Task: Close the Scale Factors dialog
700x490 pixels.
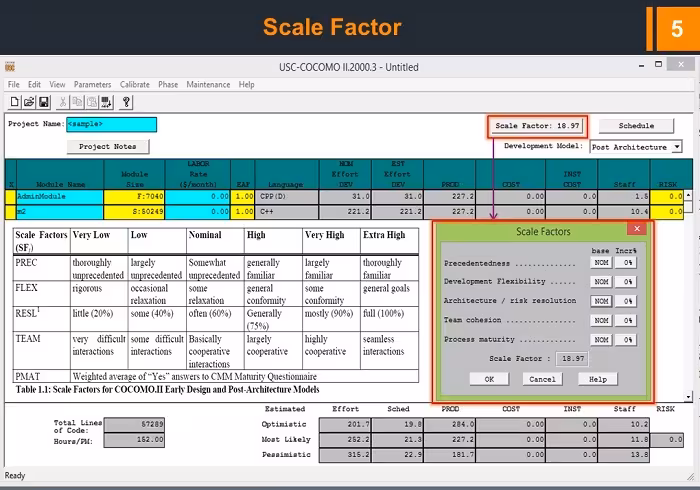Action: point(637,230)
